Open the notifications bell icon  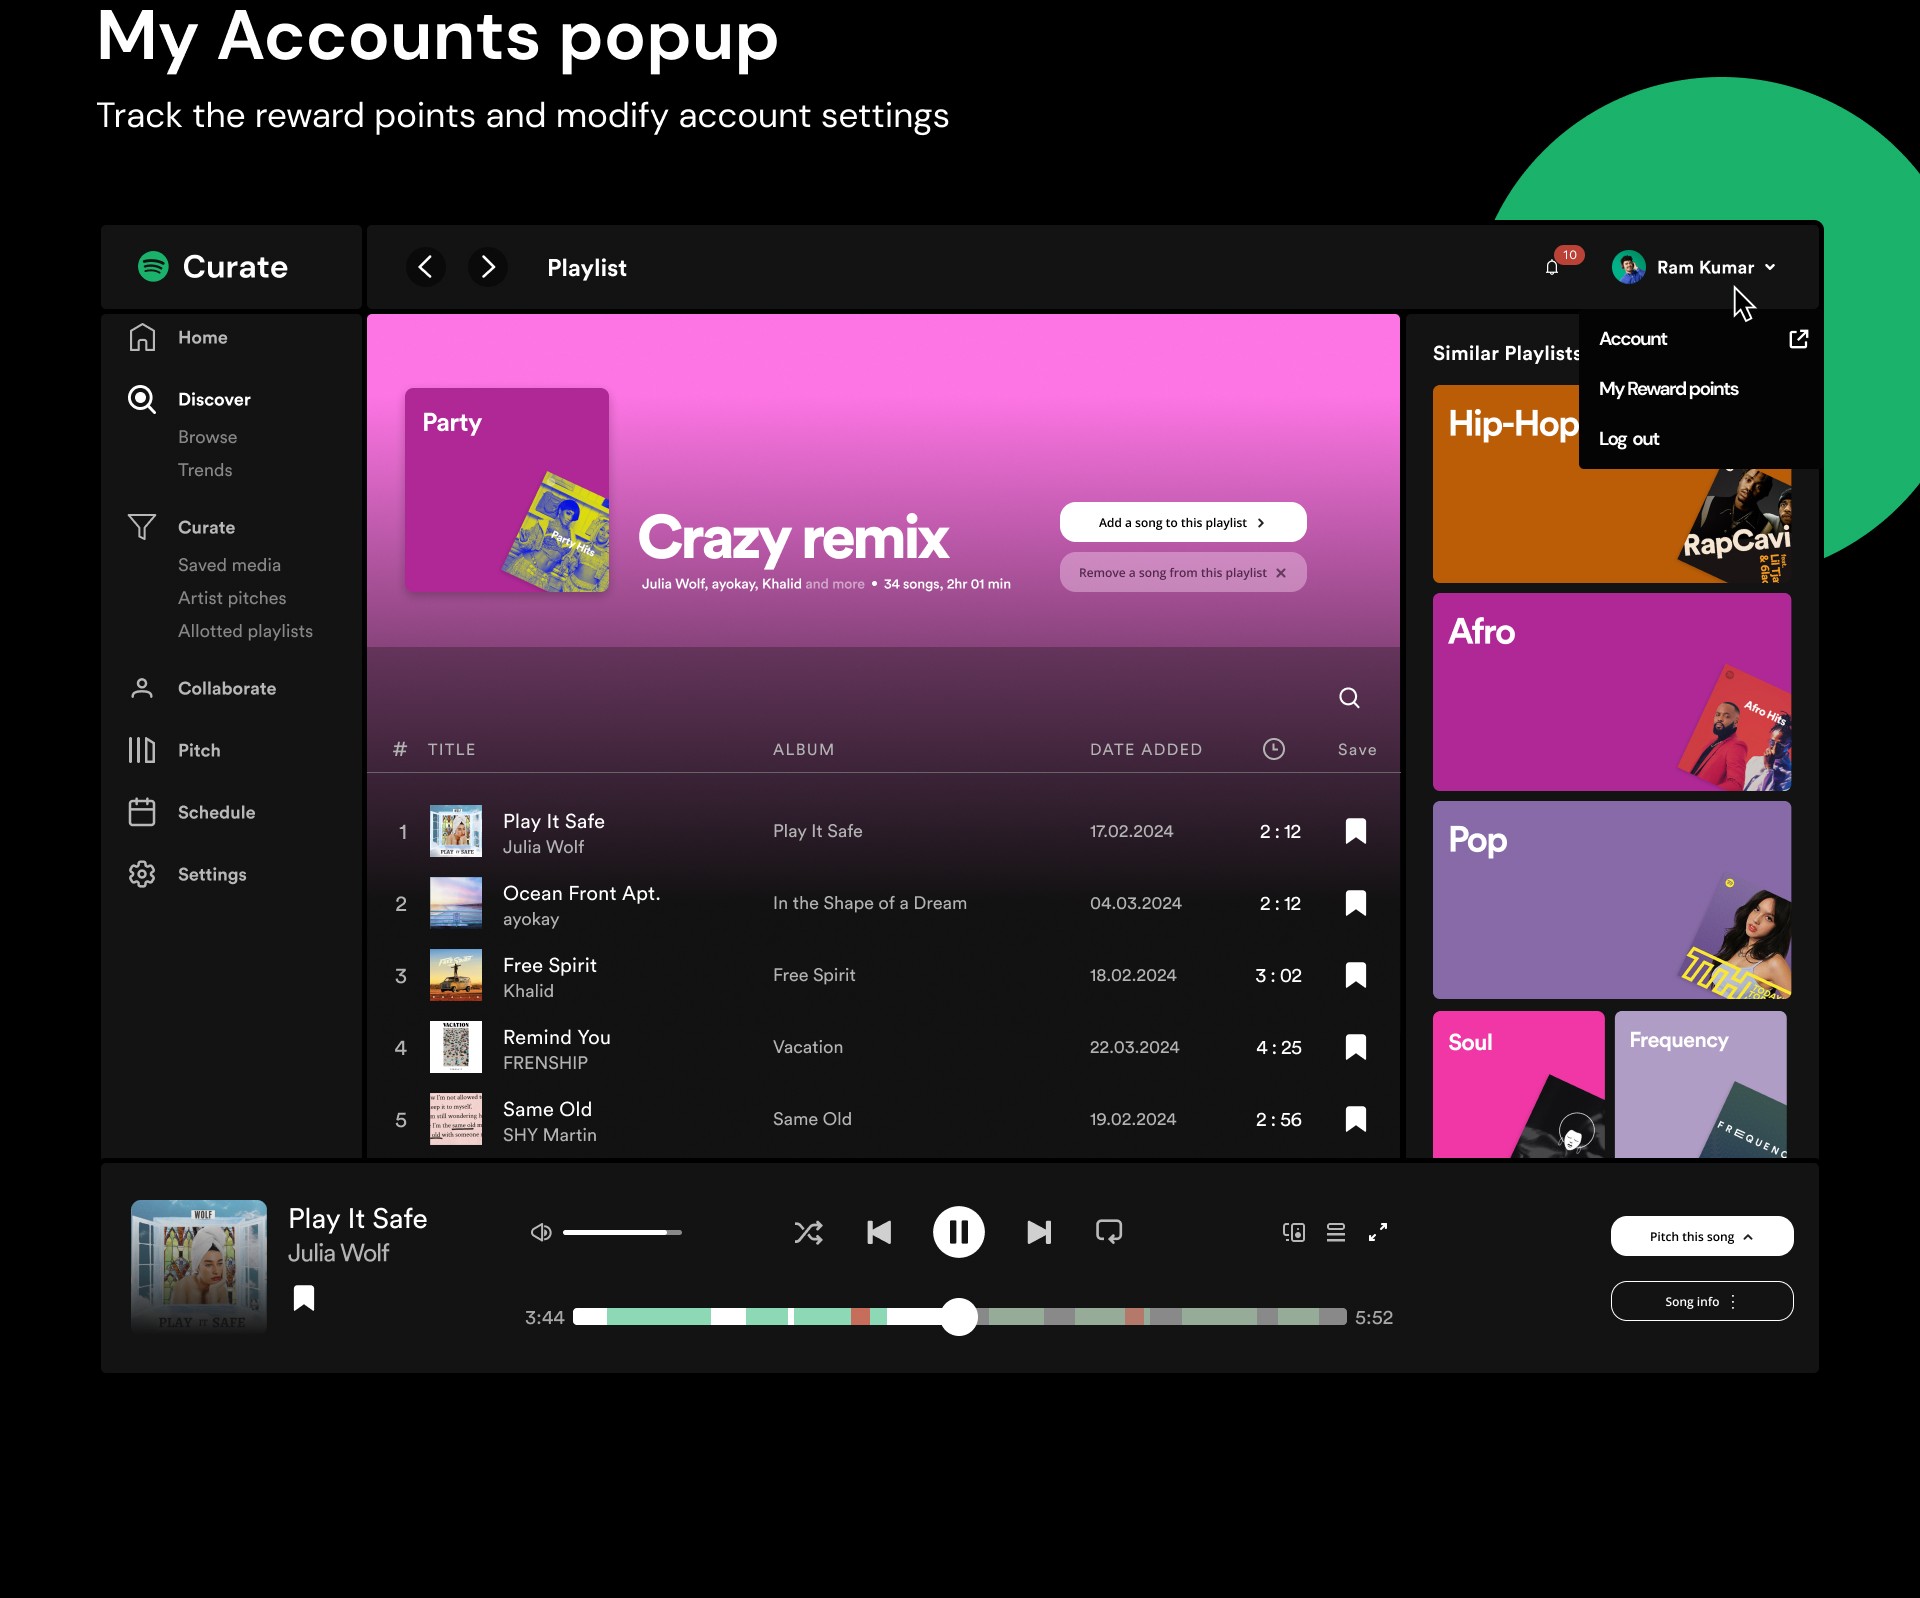[x=1552, y=267]
